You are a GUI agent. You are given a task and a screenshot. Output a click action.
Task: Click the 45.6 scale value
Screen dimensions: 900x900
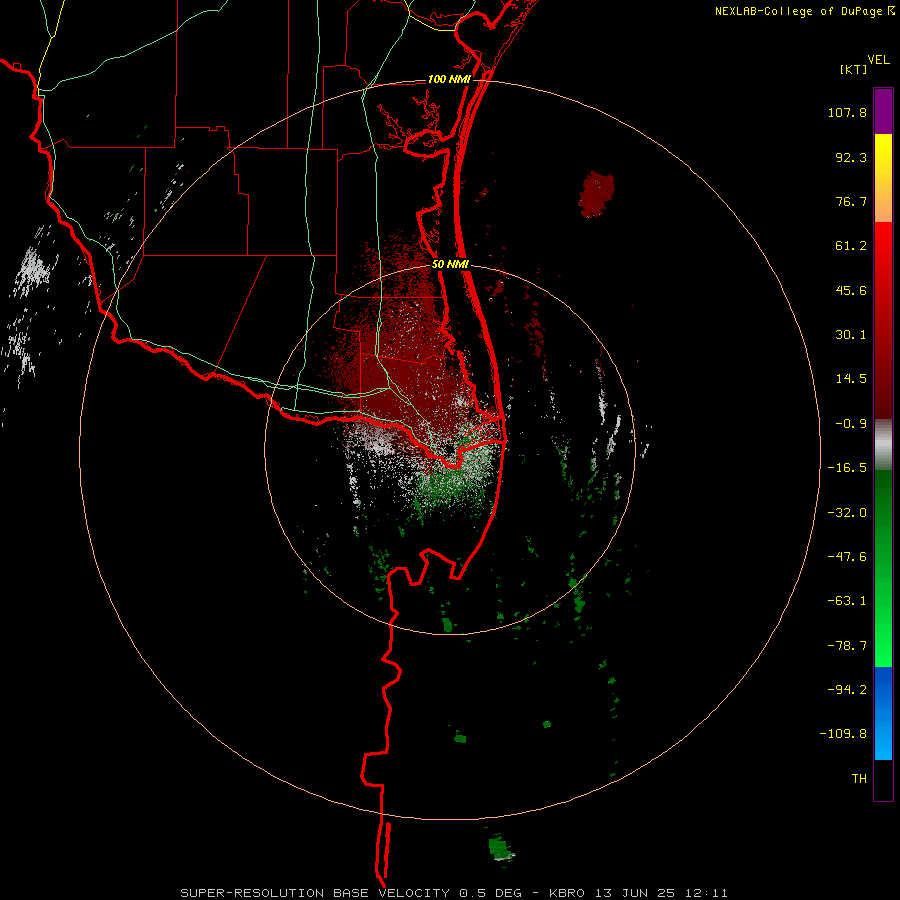[x=851, y=290]
